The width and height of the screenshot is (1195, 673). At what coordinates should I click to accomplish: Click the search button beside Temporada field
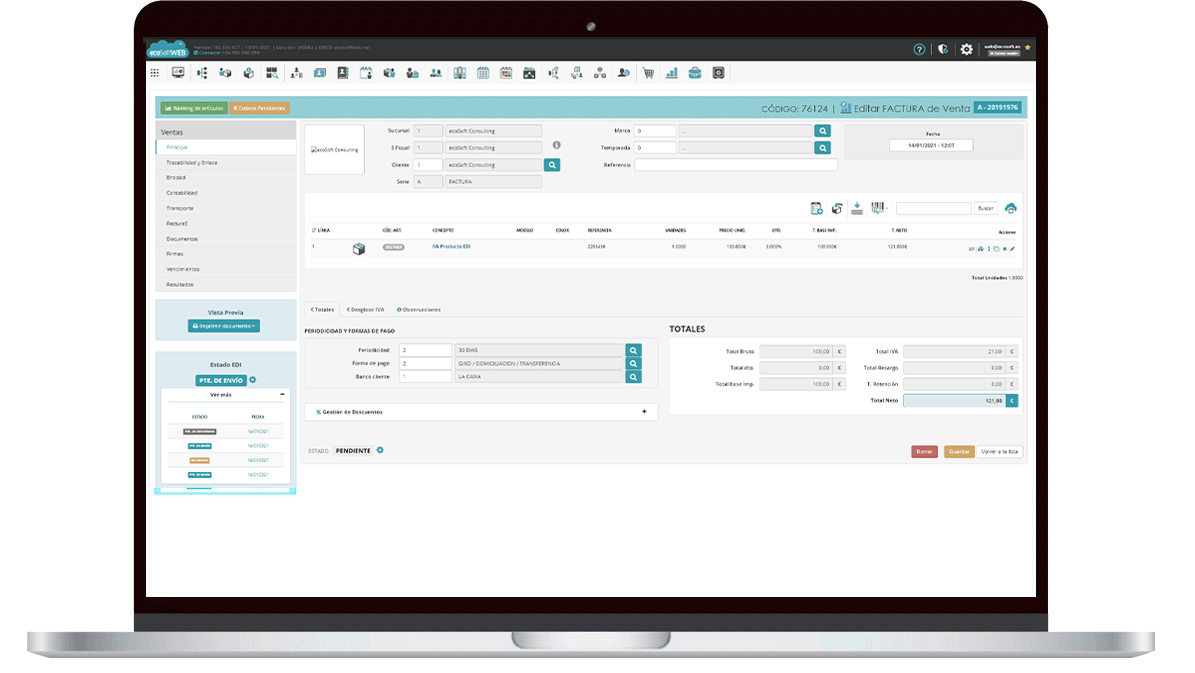[822, 148]
